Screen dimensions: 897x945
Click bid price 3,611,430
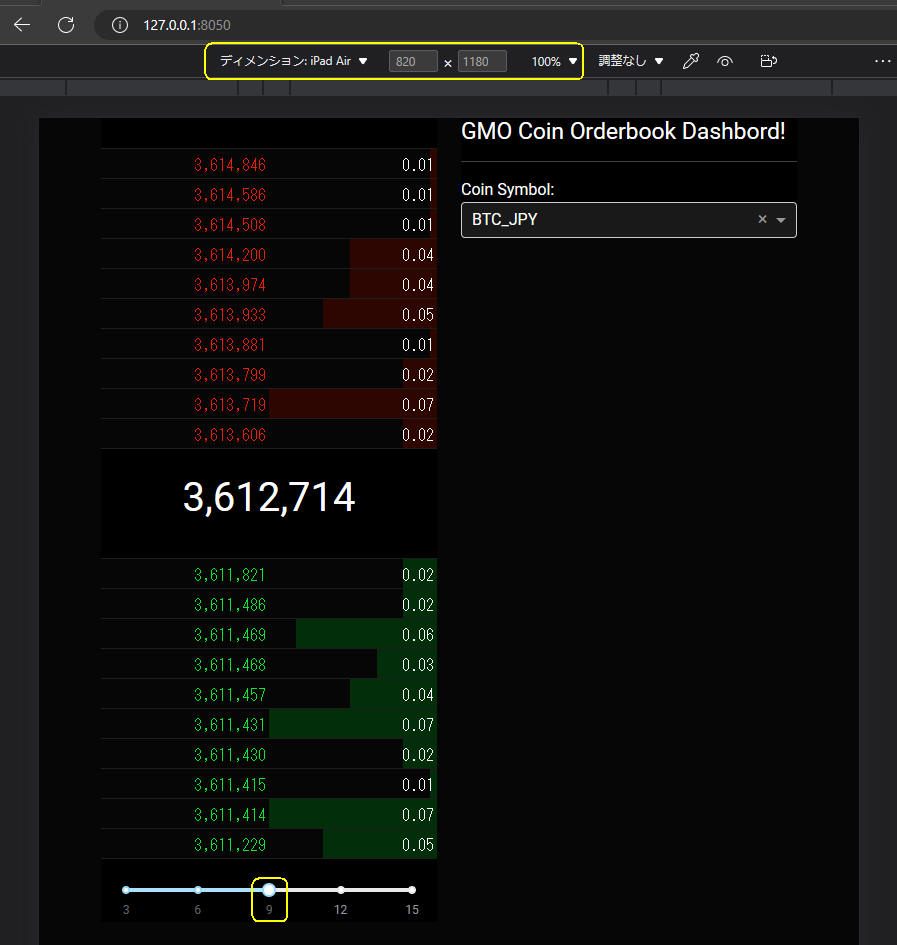point(230,755)
